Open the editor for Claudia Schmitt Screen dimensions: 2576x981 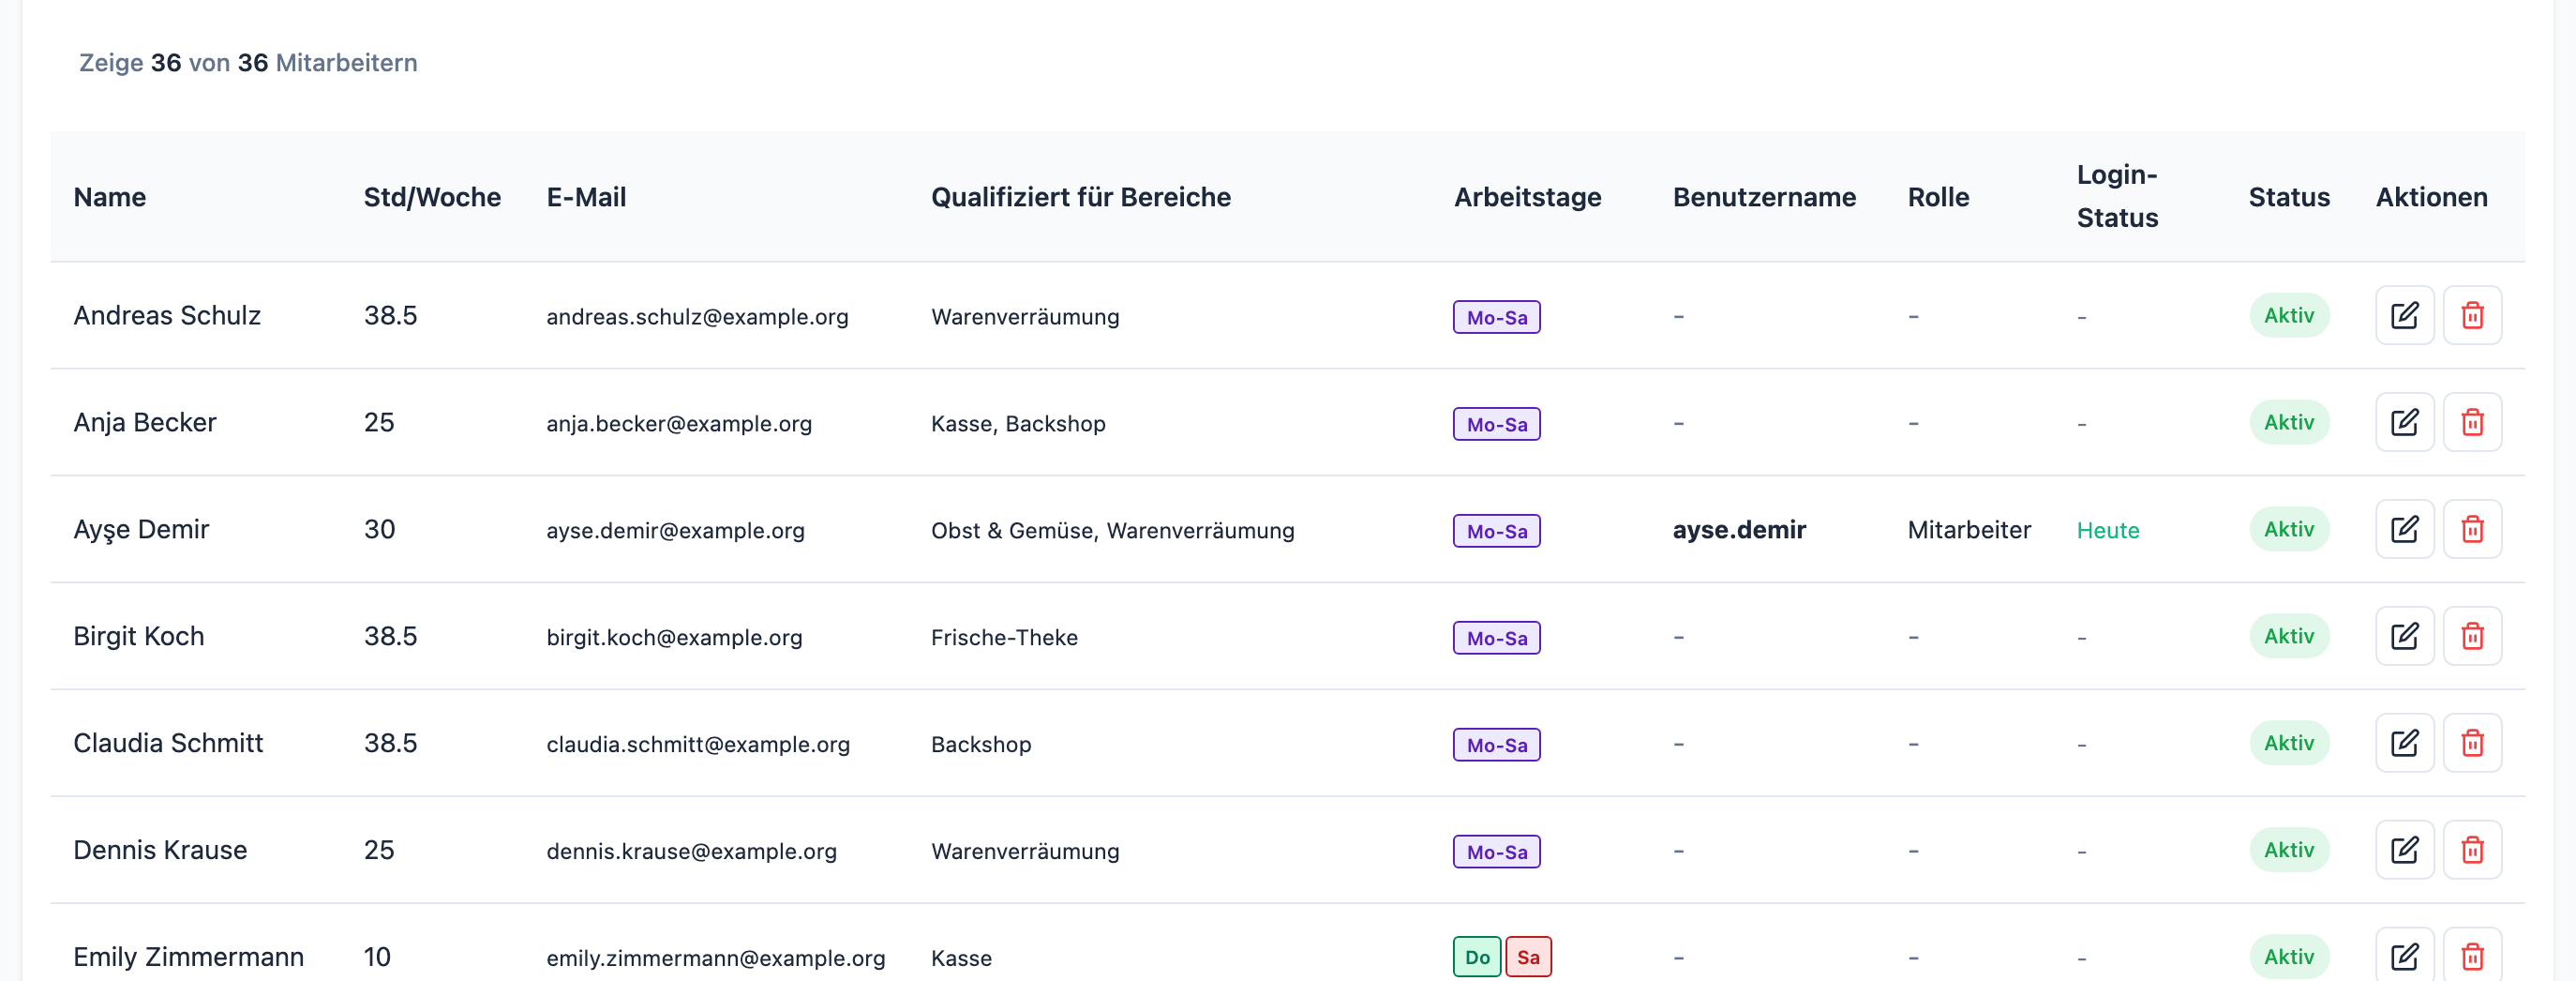pos(2404,743)
